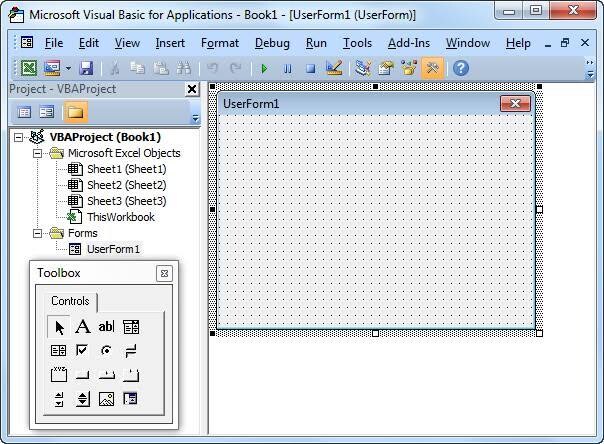Open the Run menu
This screenshot has width=604, height=444.
click(x=316, y=43)
